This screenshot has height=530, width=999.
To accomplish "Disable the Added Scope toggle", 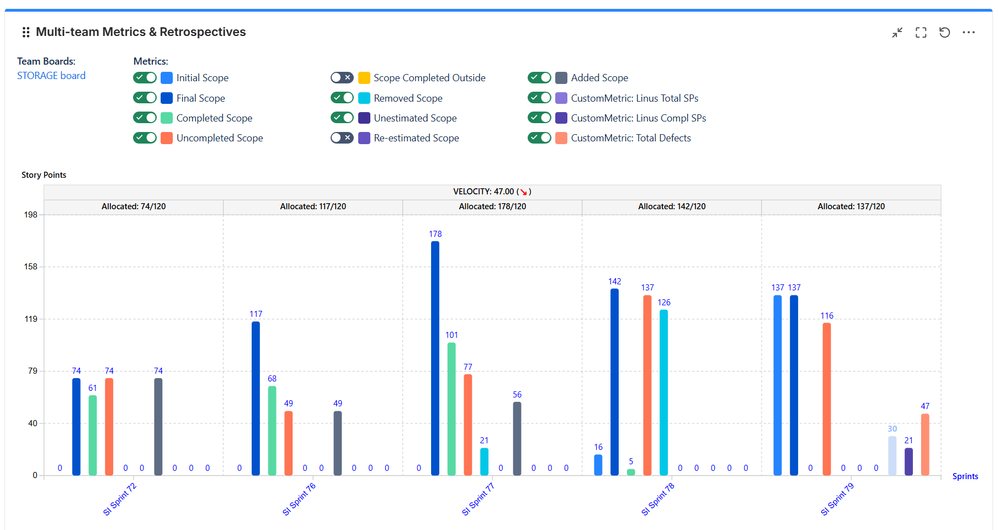I will (x=539, y=78).
